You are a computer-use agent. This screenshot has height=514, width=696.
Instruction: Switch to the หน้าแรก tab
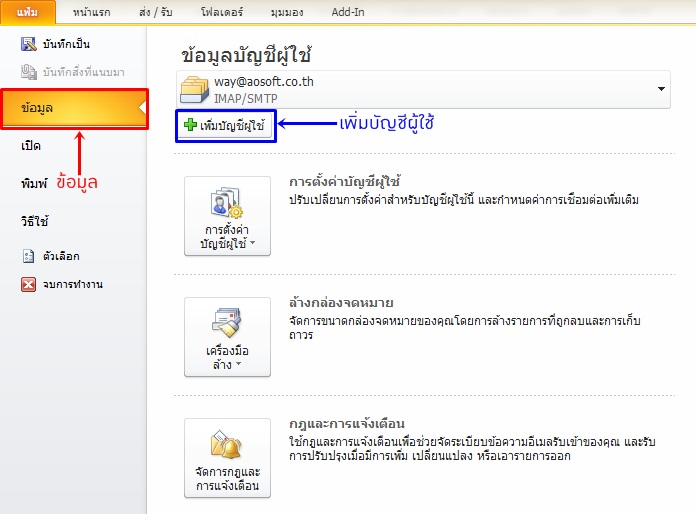coord(91,12)
